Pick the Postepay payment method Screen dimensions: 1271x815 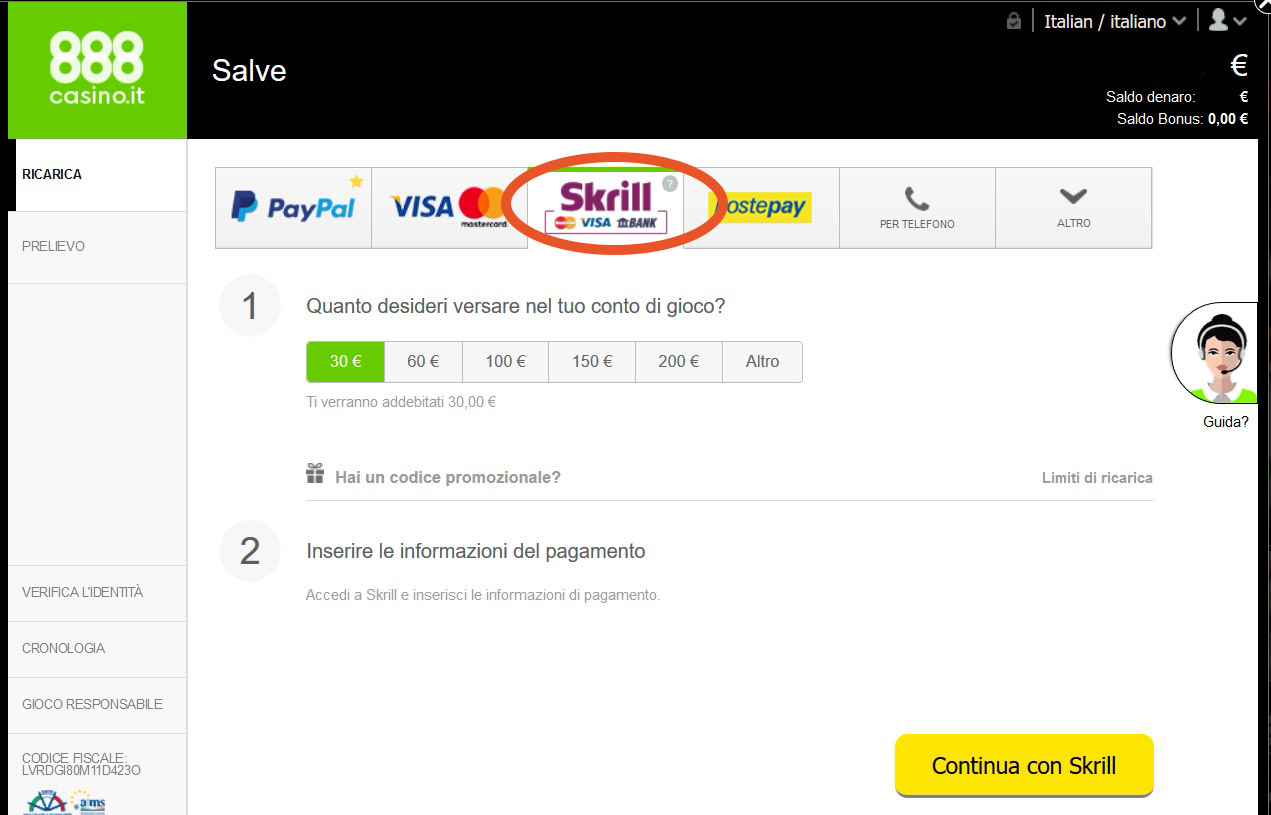[761, 208]
